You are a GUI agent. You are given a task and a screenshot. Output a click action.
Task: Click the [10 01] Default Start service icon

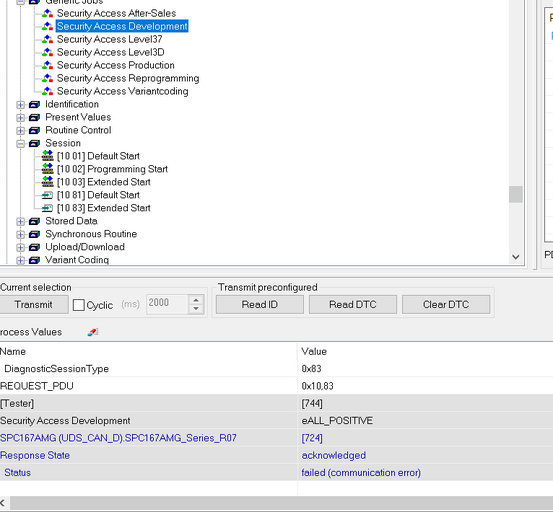pyautogui.click(x=47, y=156)
